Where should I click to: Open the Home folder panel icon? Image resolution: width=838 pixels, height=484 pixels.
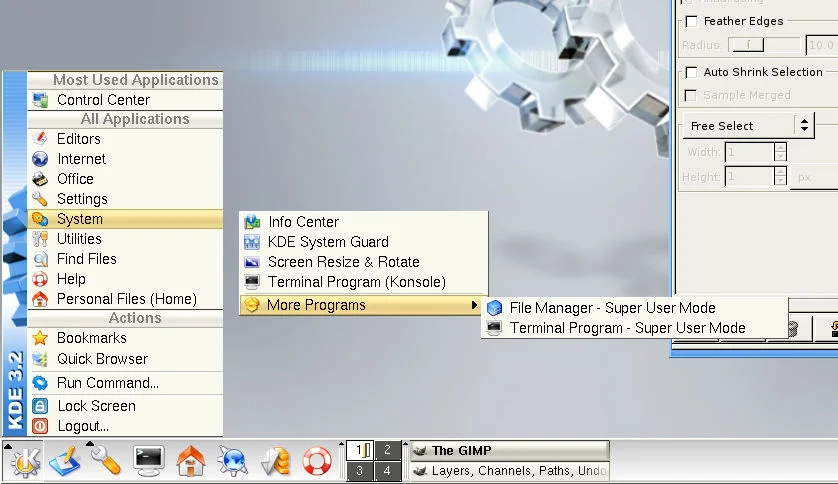[x=190, y=461]
